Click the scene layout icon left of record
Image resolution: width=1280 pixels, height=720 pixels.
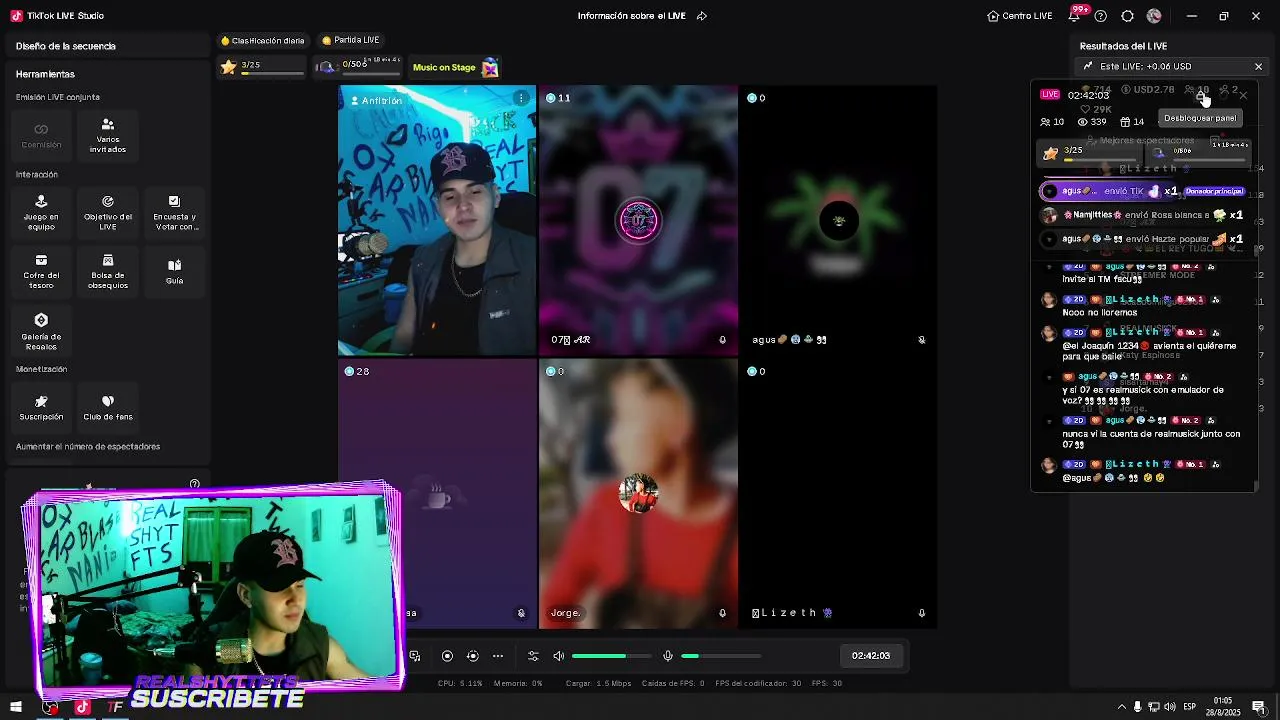point(415,656)
